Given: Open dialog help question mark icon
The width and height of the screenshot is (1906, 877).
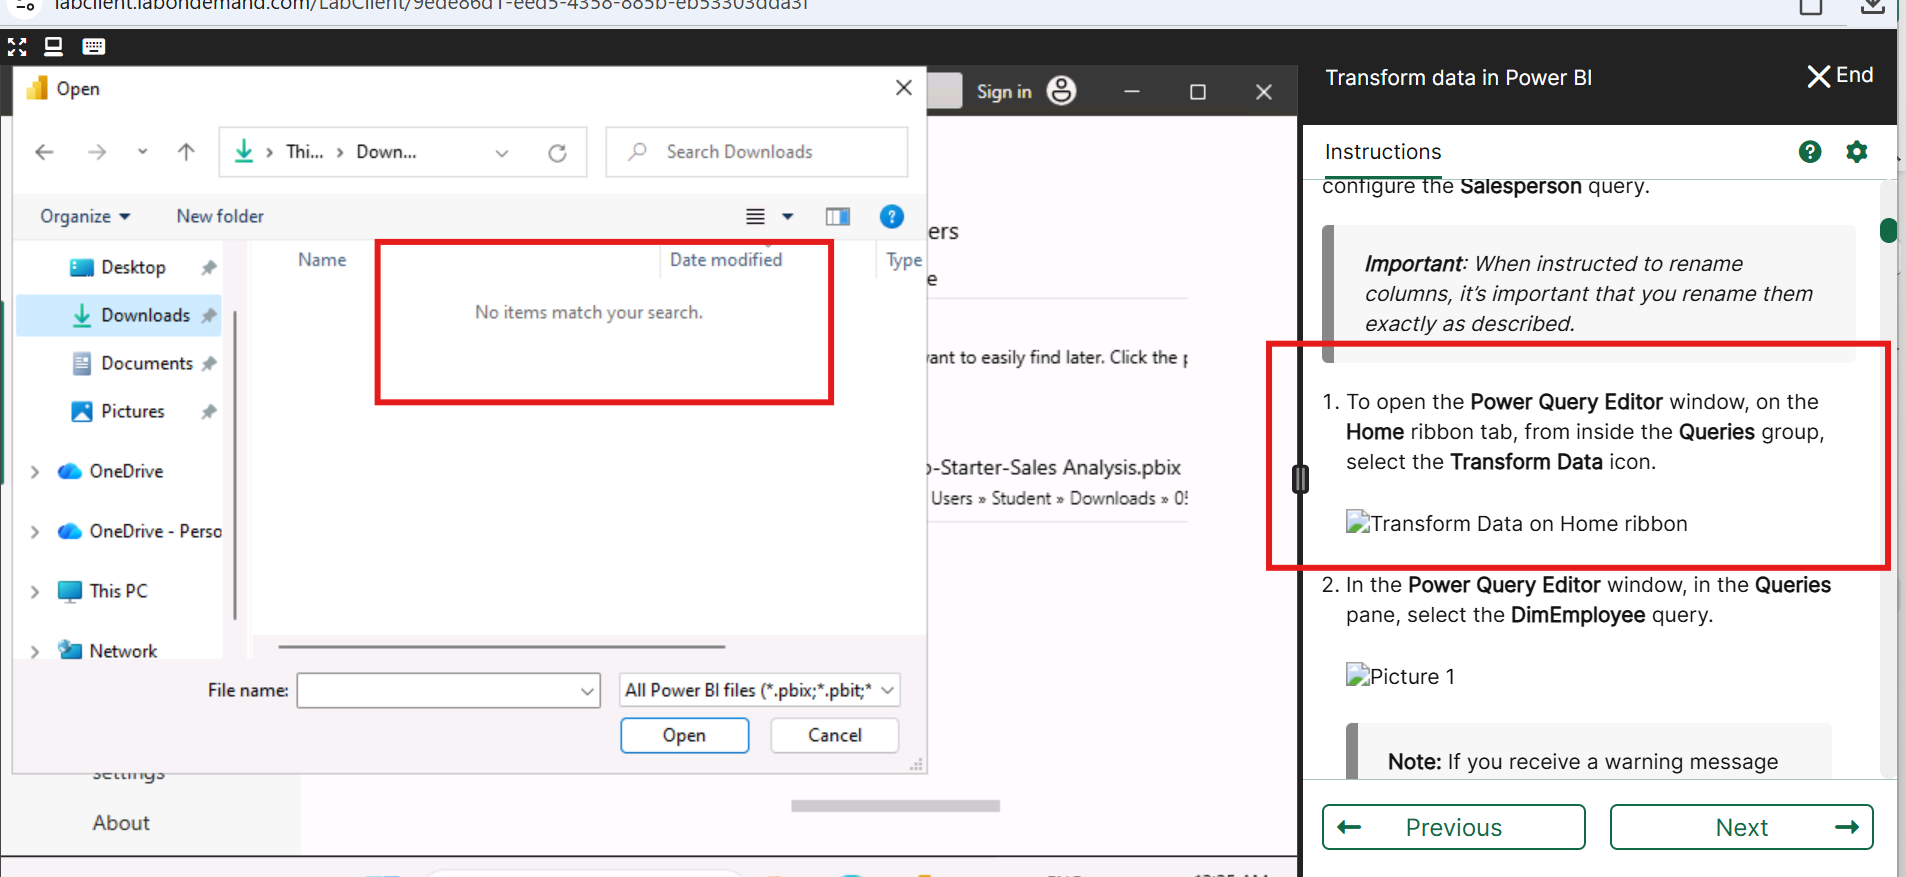Looking at the screenshot, I should [892, 216].
